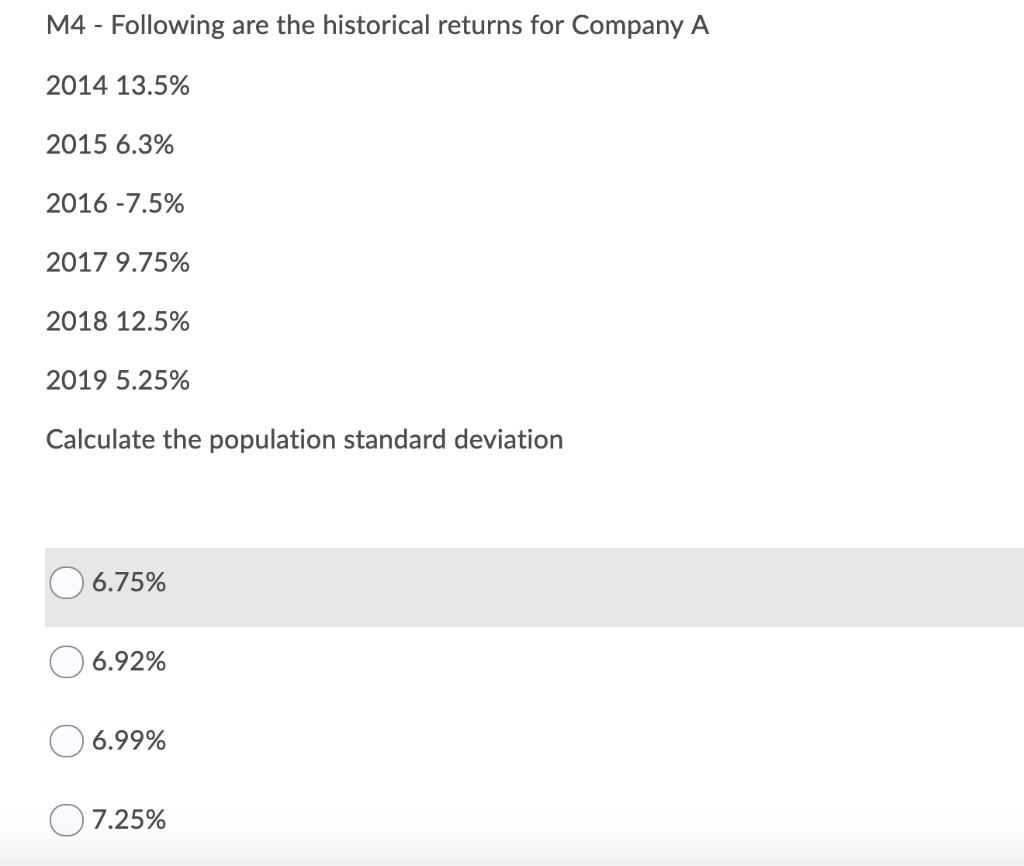
Task: Click the Calculate population standard deviation text
Action: pos(304,440)
